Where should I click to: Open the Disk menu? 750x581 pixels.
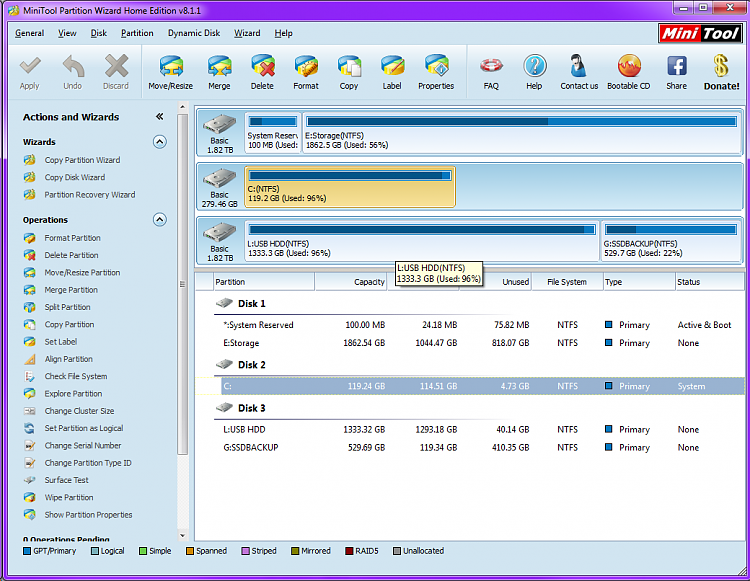click(99, 33)
